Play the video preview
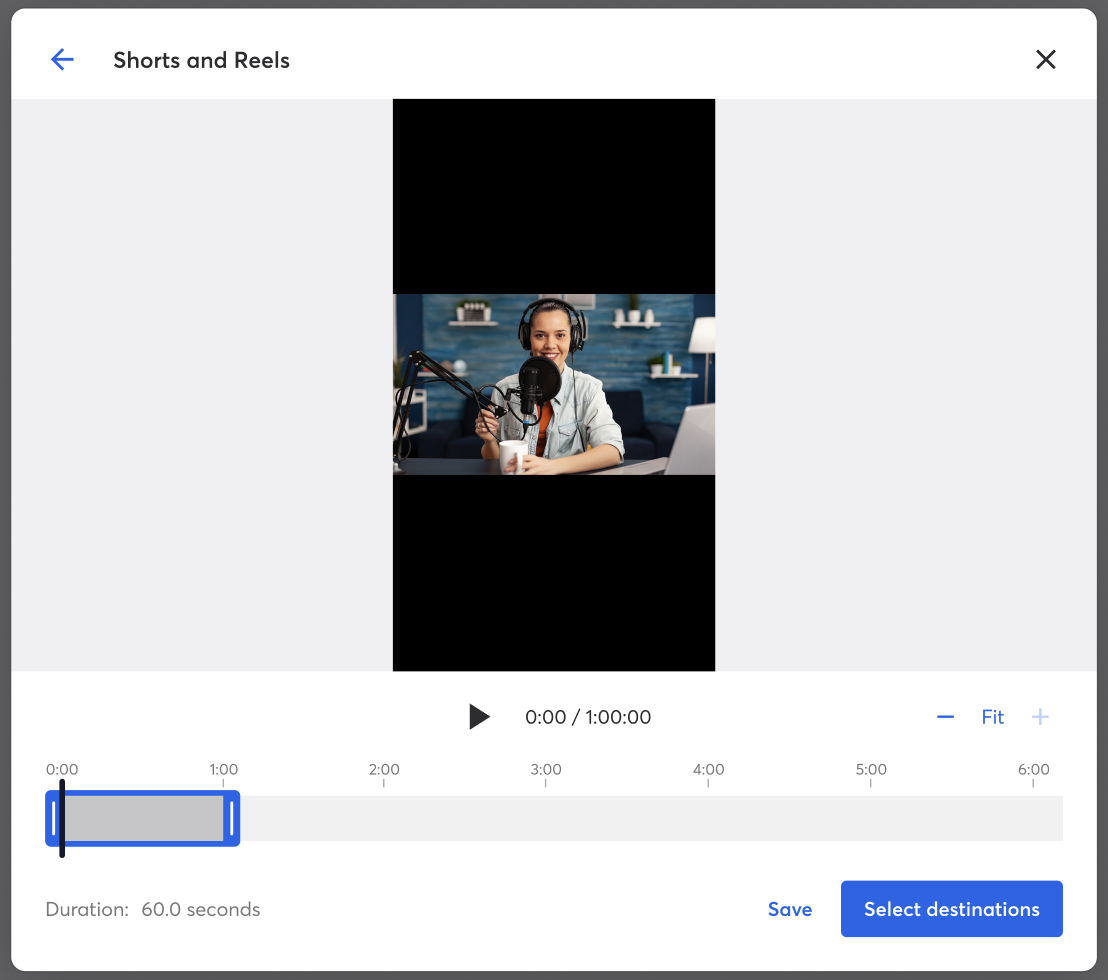1108x980 pixels. click(479, 716)
